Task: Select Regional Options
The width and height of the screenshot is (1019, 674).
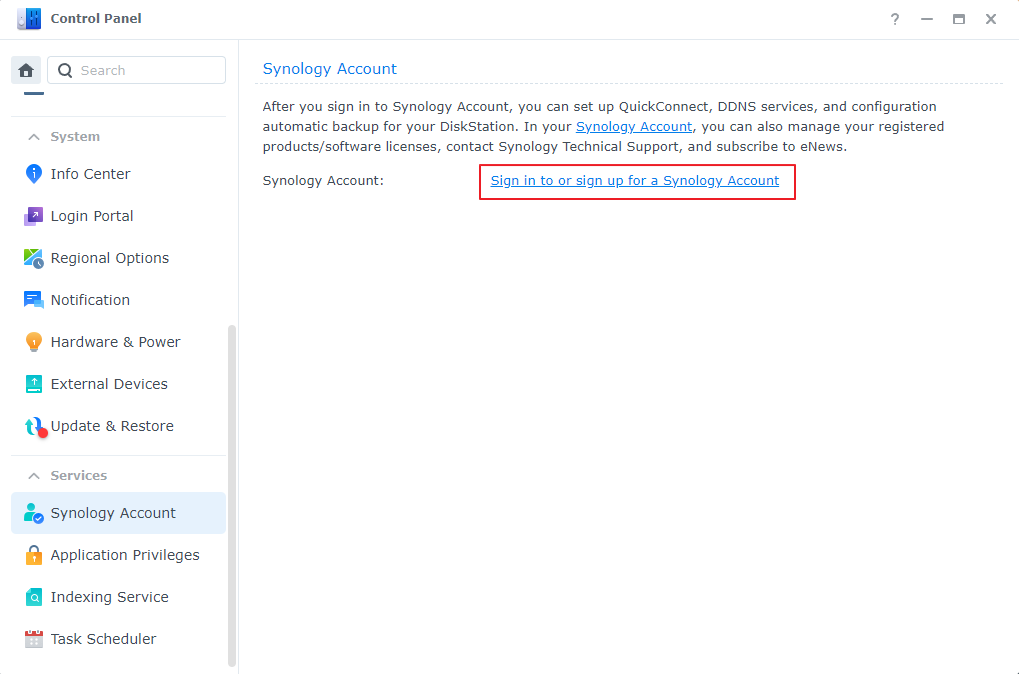Action: tap(118, 258)
